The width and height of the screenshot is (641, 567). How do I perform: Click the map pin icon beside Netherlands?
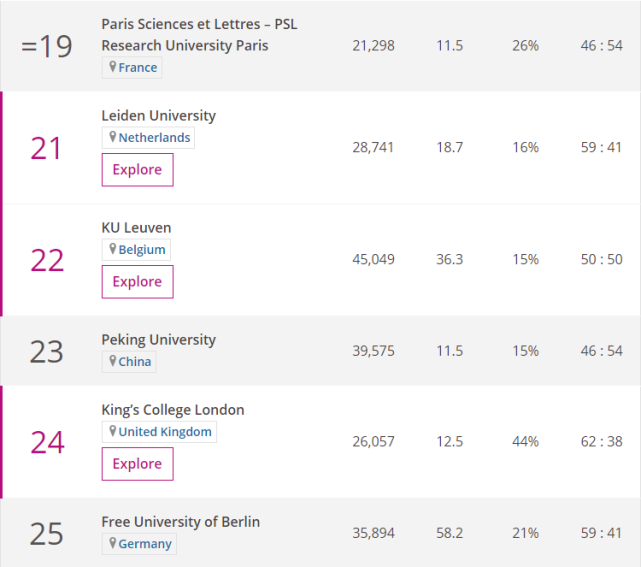pyautogui.click(x=113, y=137)
